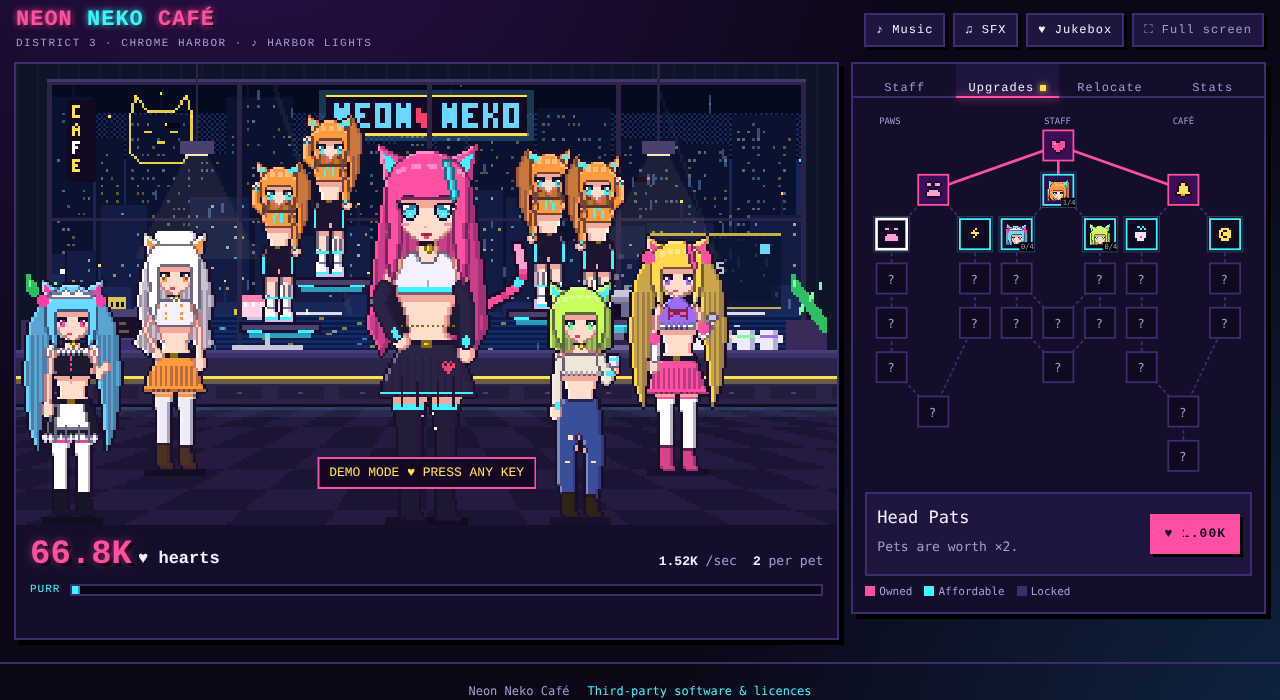Click the bottom-most locked node in Café branch
The height and width of the screenshot is (700, 1280).
click(x=1183, y=456)
